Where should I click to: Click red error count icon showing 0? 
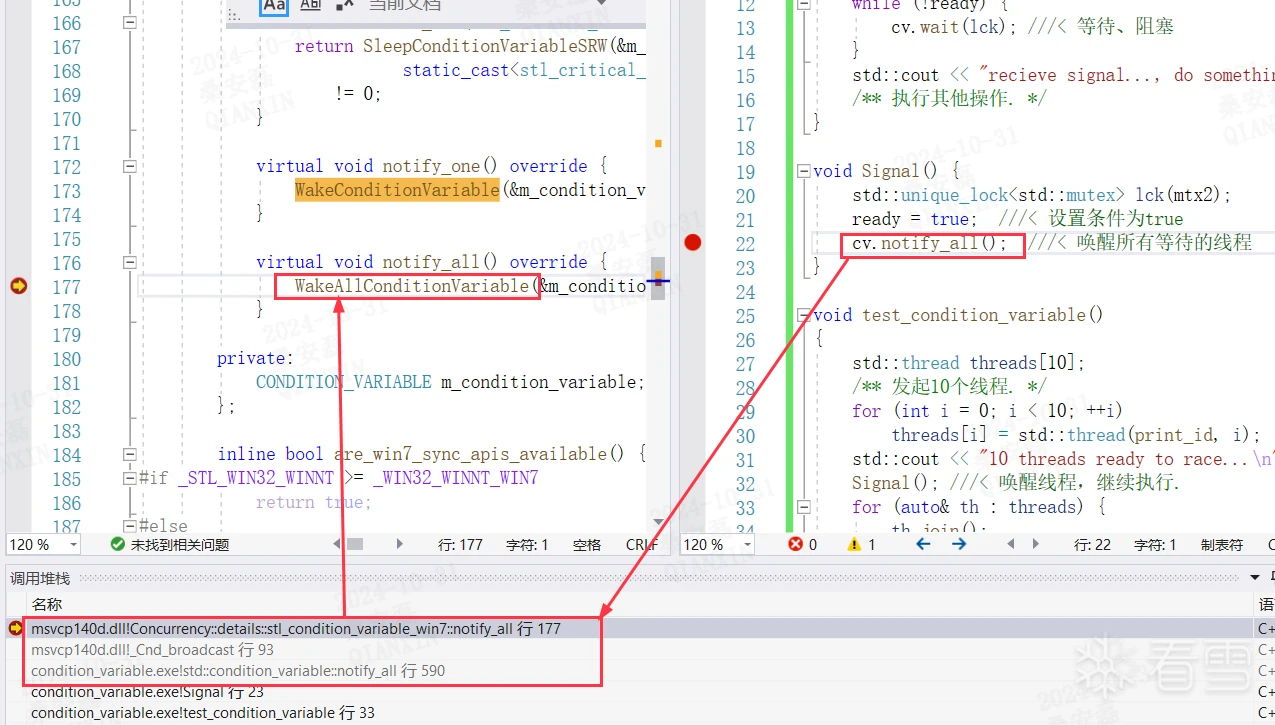coord(796,544)
